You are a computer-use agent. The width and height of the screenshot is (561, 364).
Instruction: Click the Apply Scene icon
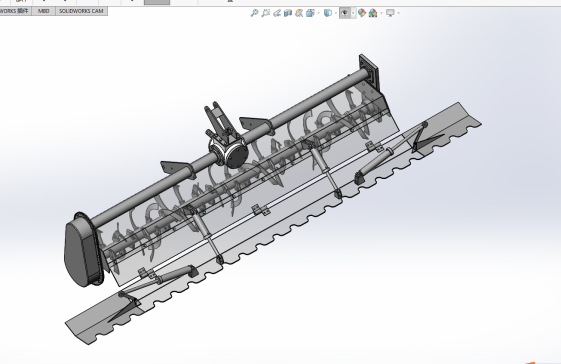(373, 13)
